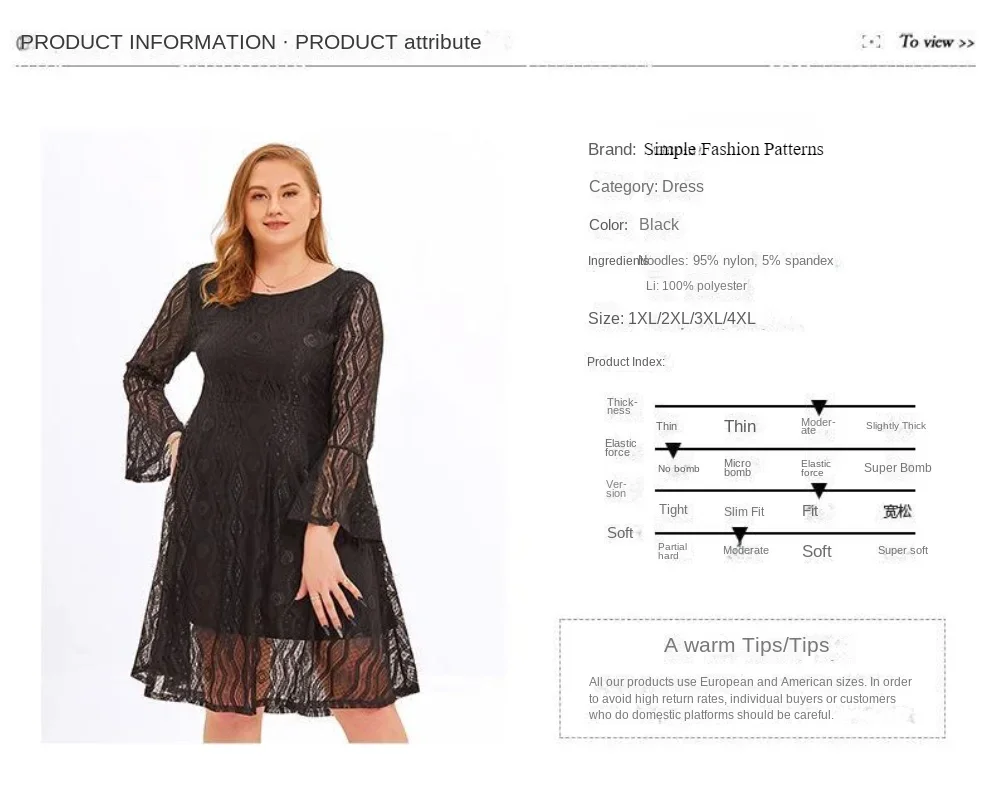
Task: Select the "Partial hard" softness label
Action: [672, 551]
